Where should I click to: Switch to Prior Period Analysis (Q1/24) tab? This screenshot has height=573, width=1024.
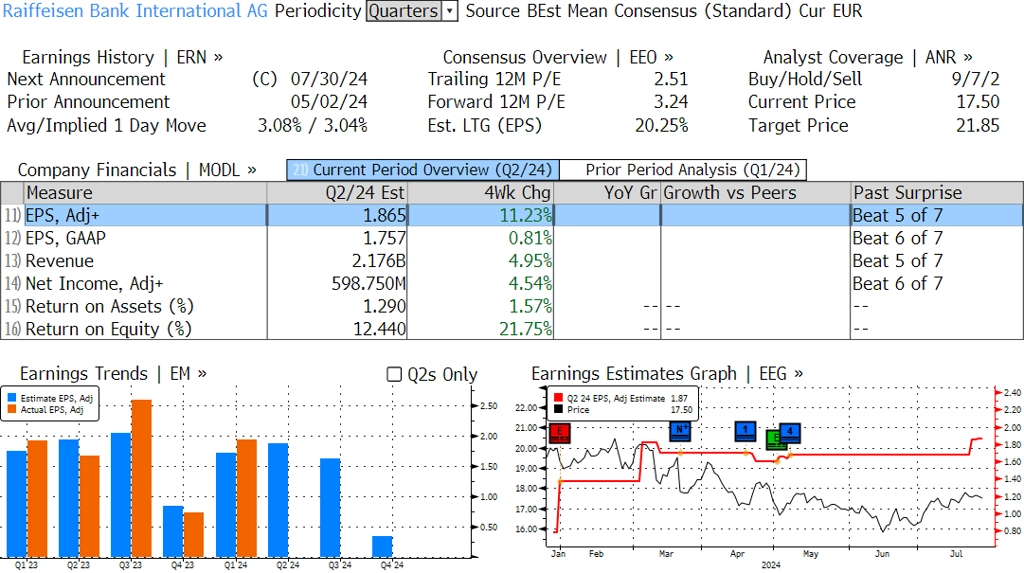pyautogui.click(x=683, y=170)
